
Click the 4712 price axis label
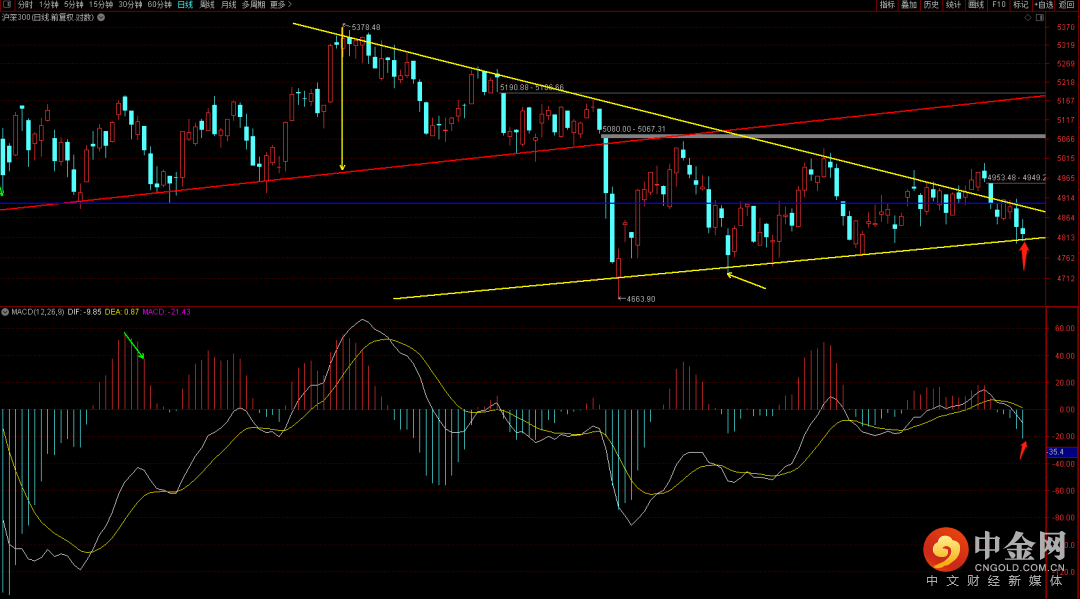1066,279
